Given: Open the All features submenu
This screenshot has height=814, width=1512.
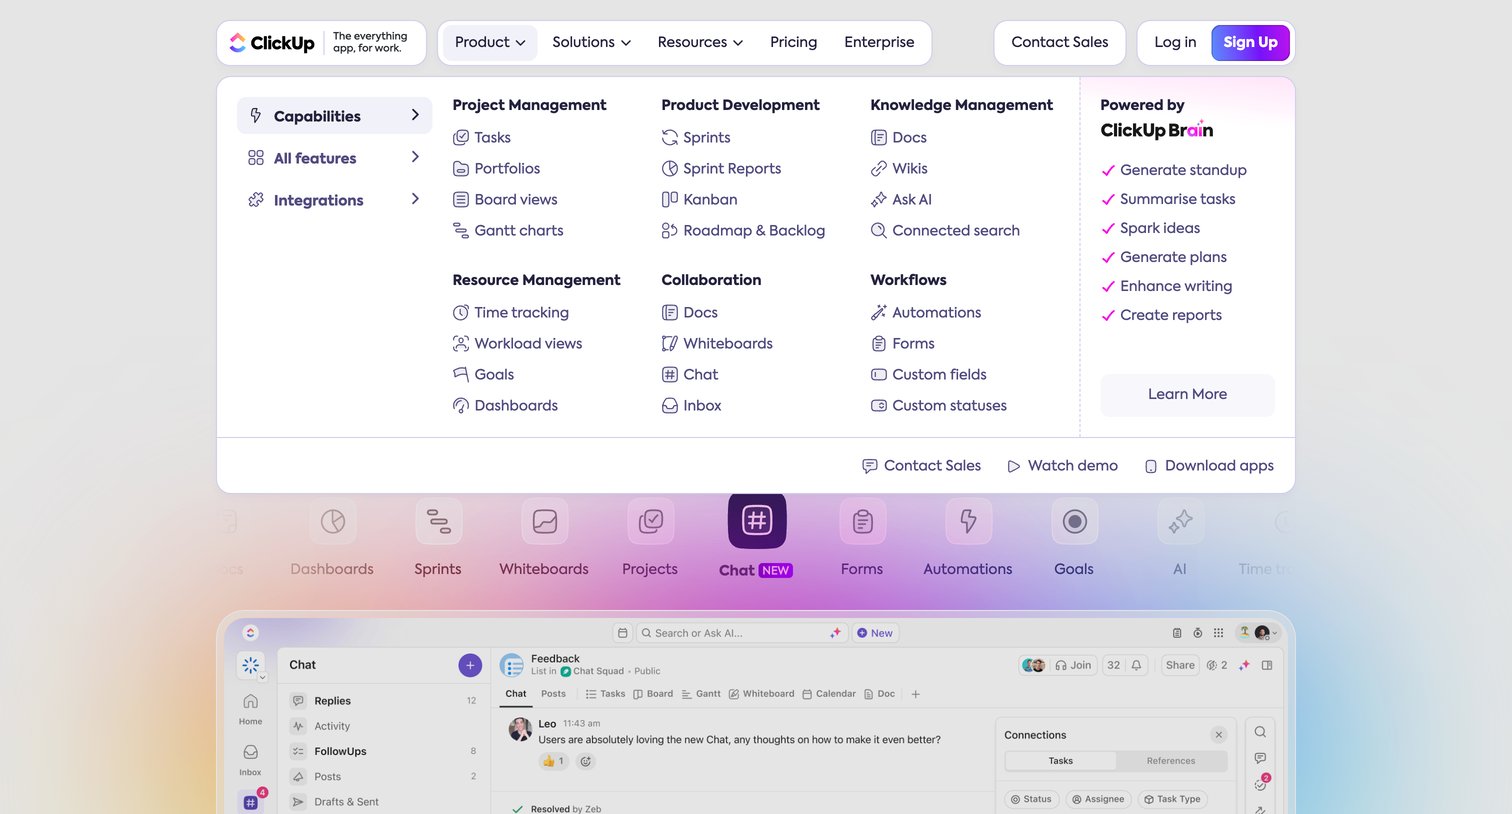Looking at the screenshot, I should 334,158.
